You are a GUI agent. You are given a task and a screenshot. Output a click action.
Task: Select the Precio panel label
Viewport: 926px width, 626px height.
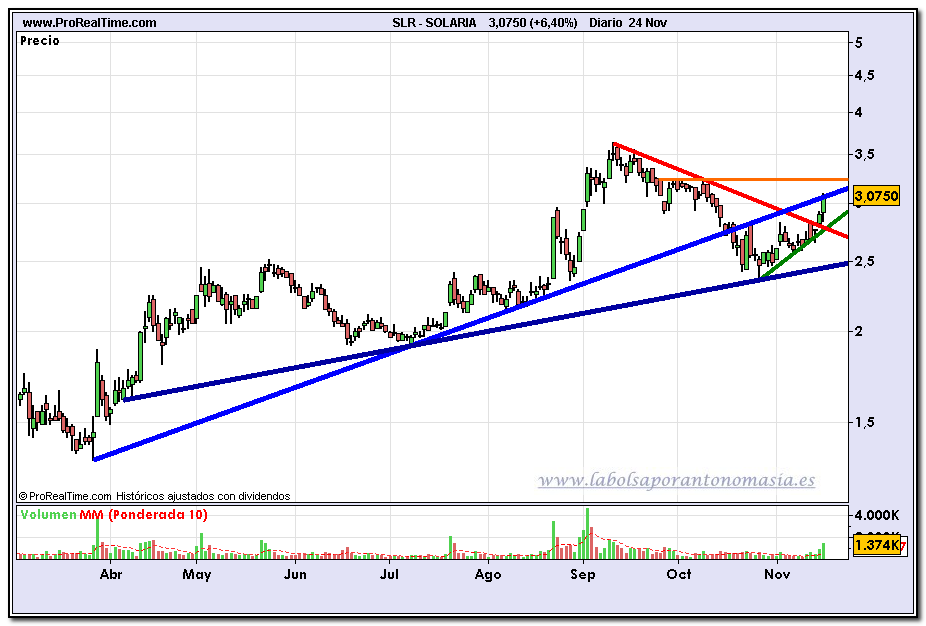pos(40,41)
